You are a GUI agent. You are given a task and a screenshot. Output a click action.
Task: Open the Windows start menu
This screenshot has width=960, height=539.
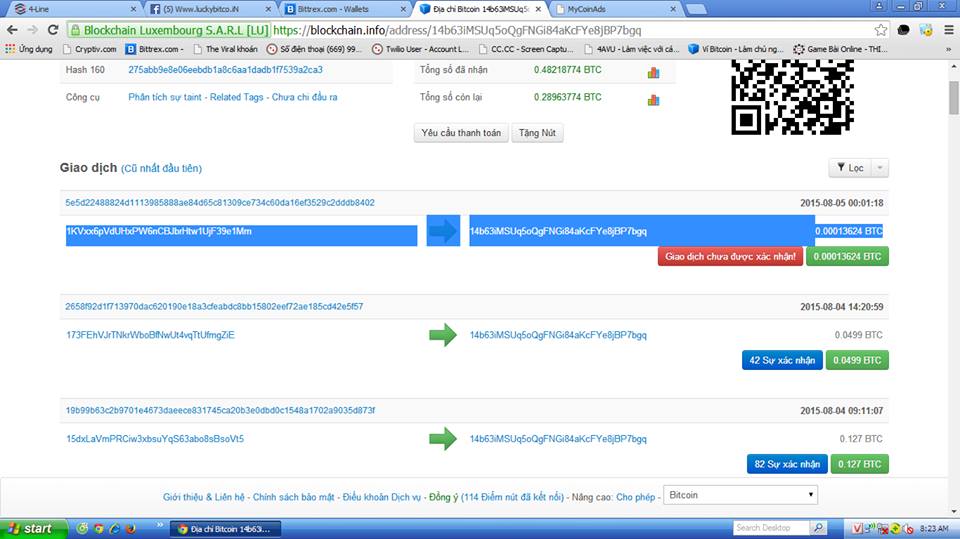point(32,529)
